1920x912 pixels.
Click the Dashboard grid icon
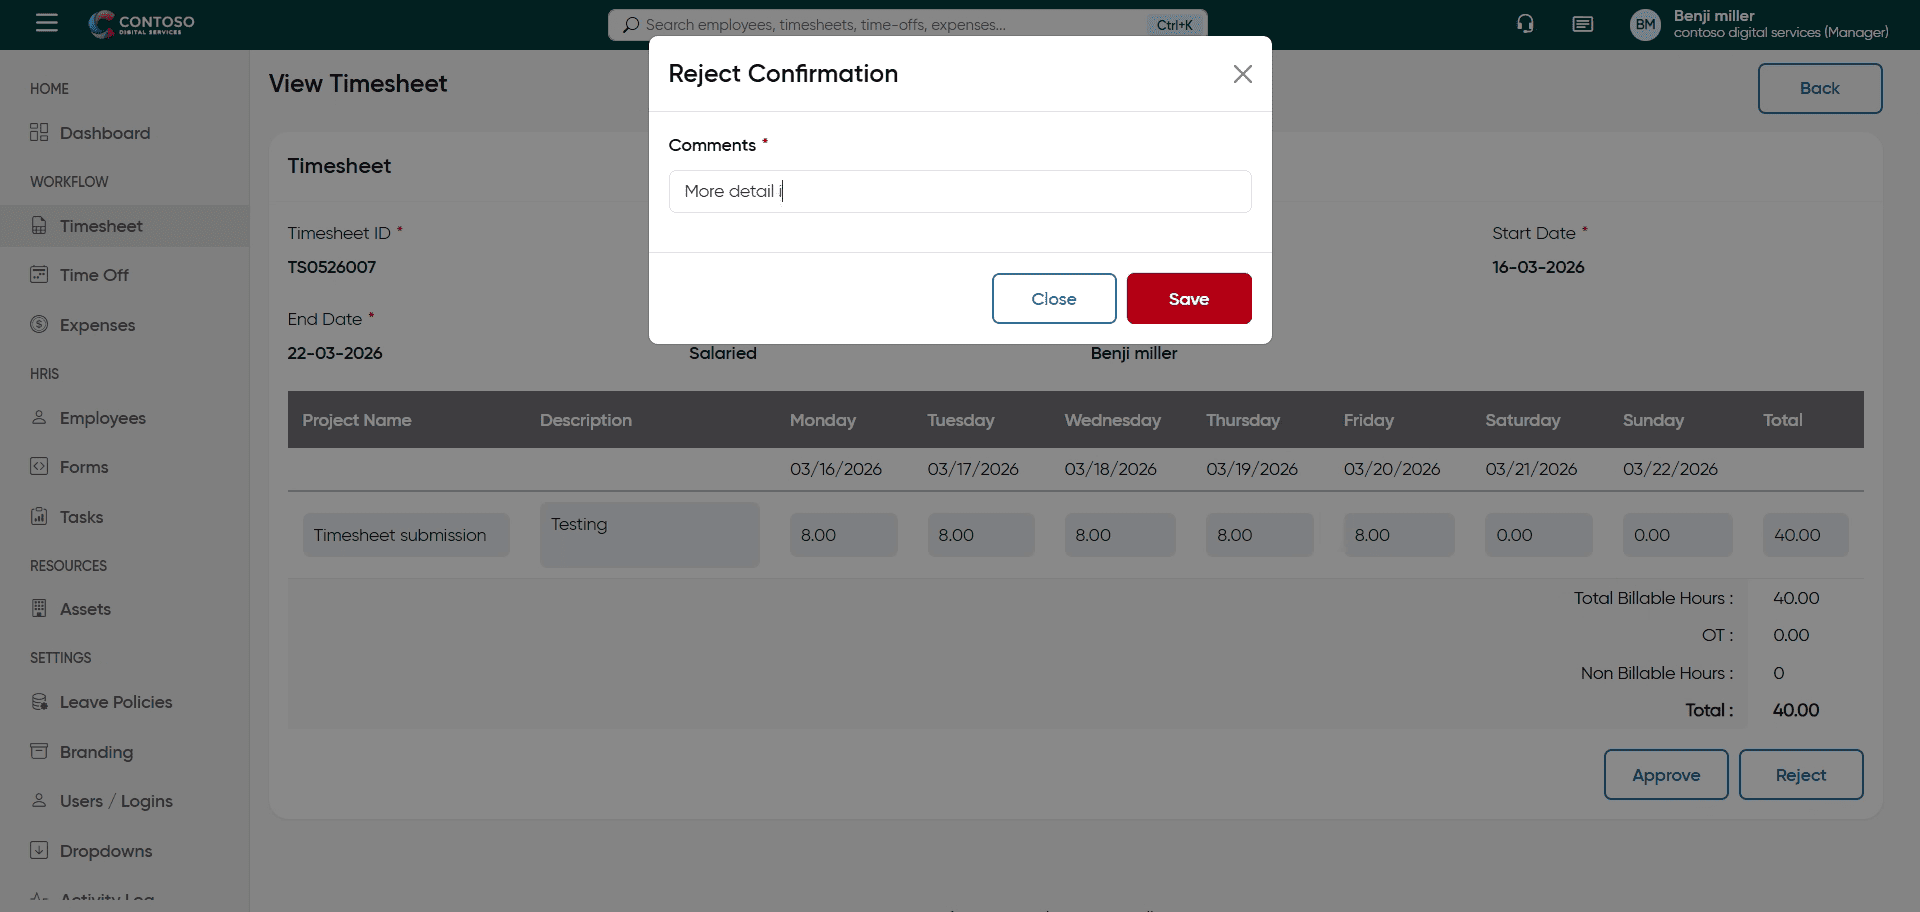click(39, 133)
